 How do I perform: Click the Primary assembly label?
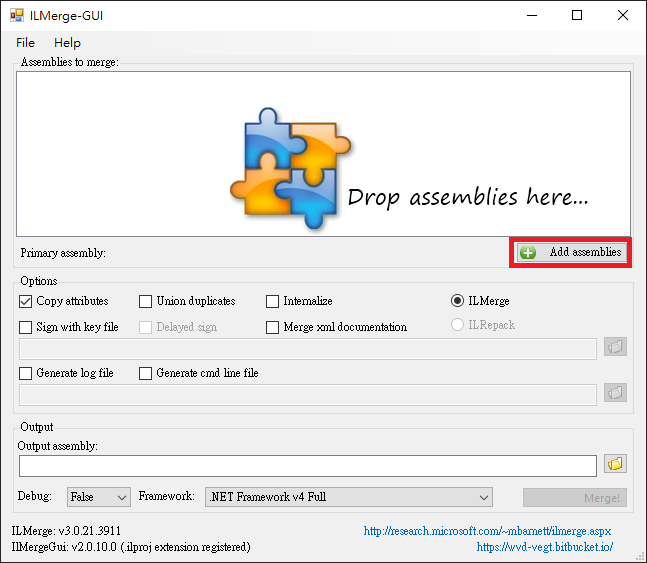(63, 253)
